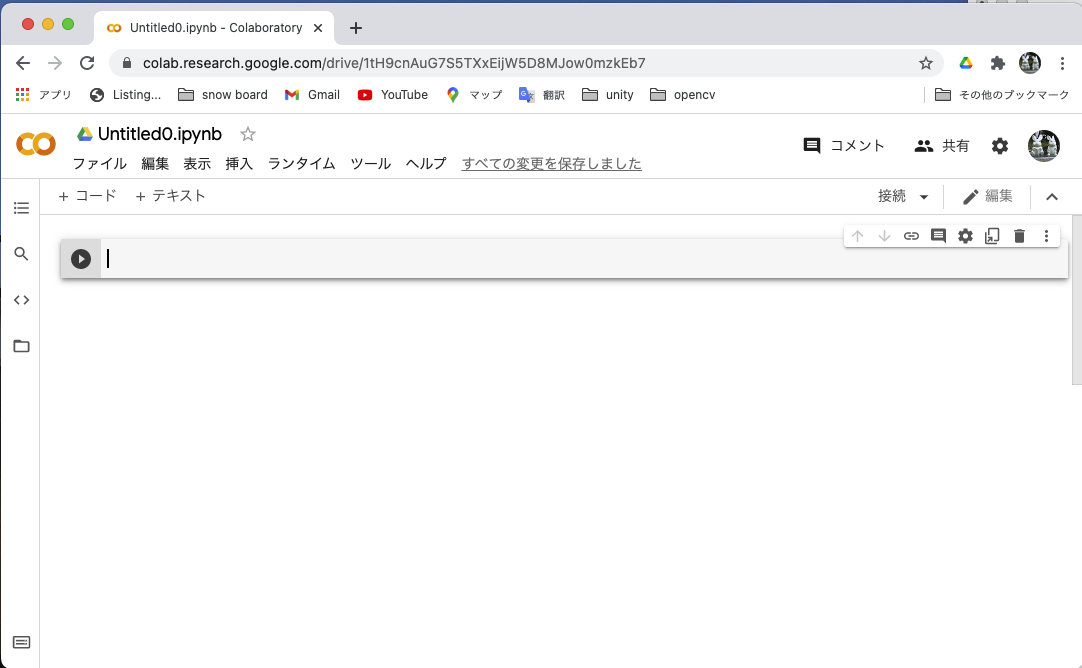Expand the 接続 connect dropdown arrow
The height and width of the screenshot is (668, 1082).
click(924, 197)
